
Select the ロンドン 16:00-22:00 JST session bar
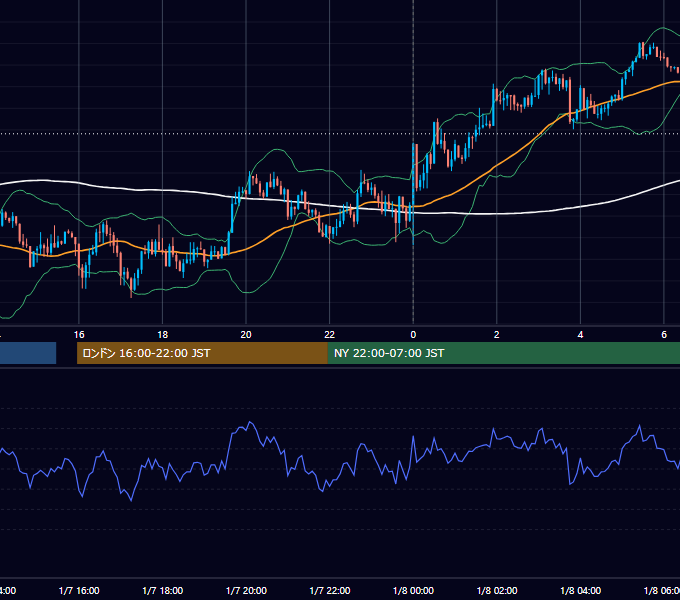(202, 353)
